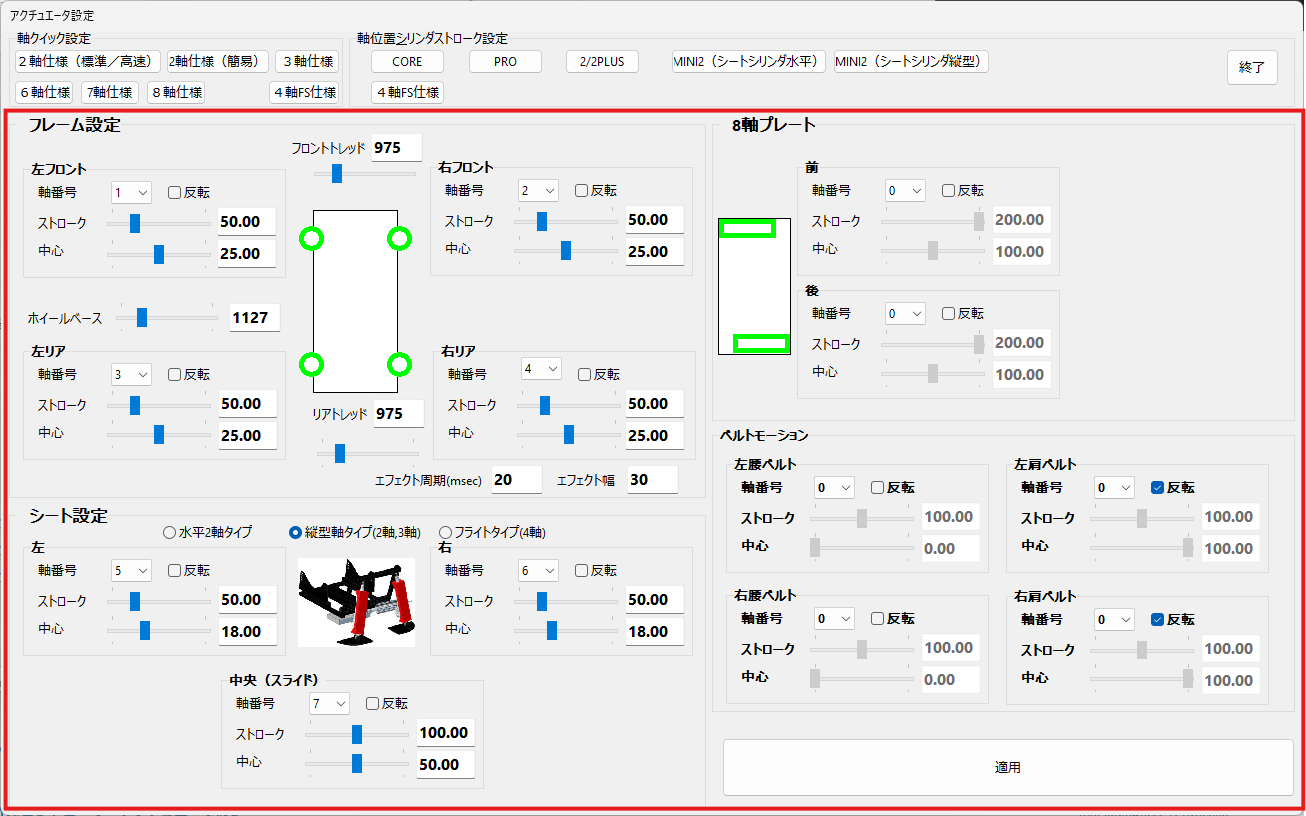
Task: Expand 軸番号 dropdown in 中央（スライド）
Action: [329, 704]
